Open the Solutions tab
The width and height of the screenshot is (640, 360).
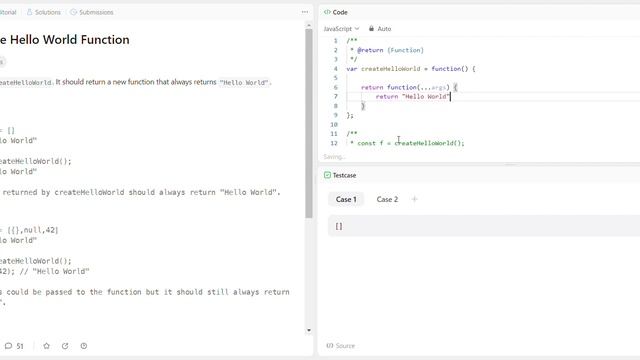click(44, 12)
